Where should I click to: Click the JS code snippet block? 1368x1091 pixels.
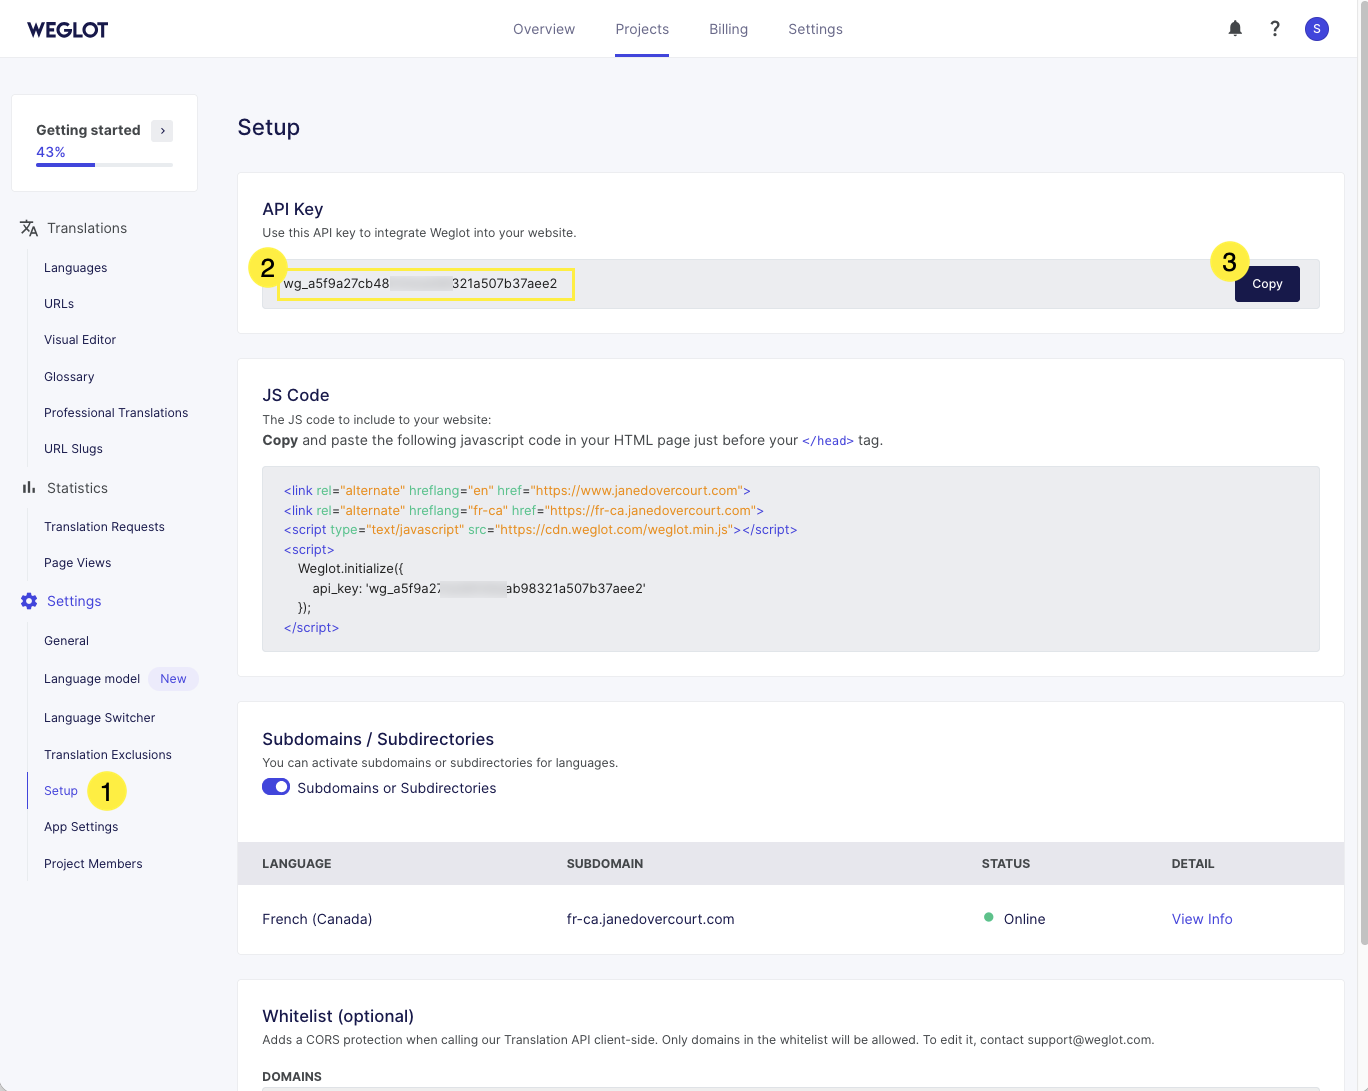(790, 559)
